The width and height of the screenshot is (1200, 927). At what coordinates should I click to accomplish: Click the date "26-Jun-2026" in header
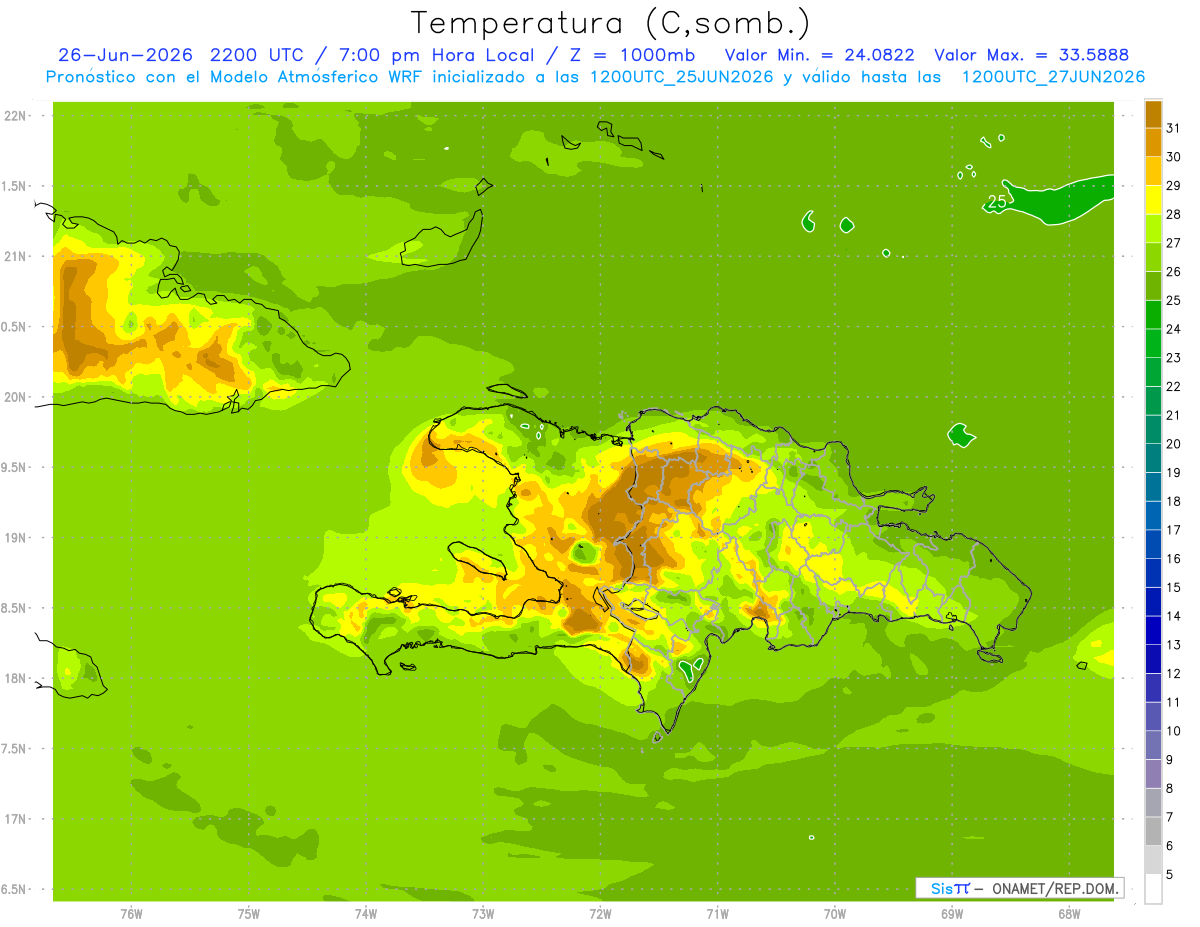tap(127, 55)
